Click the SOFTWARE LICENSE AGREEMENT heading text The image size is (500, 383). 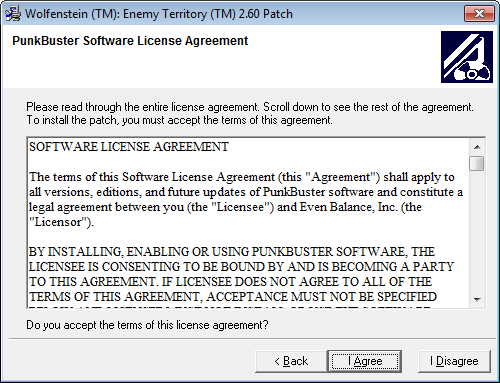coord(129,147)
